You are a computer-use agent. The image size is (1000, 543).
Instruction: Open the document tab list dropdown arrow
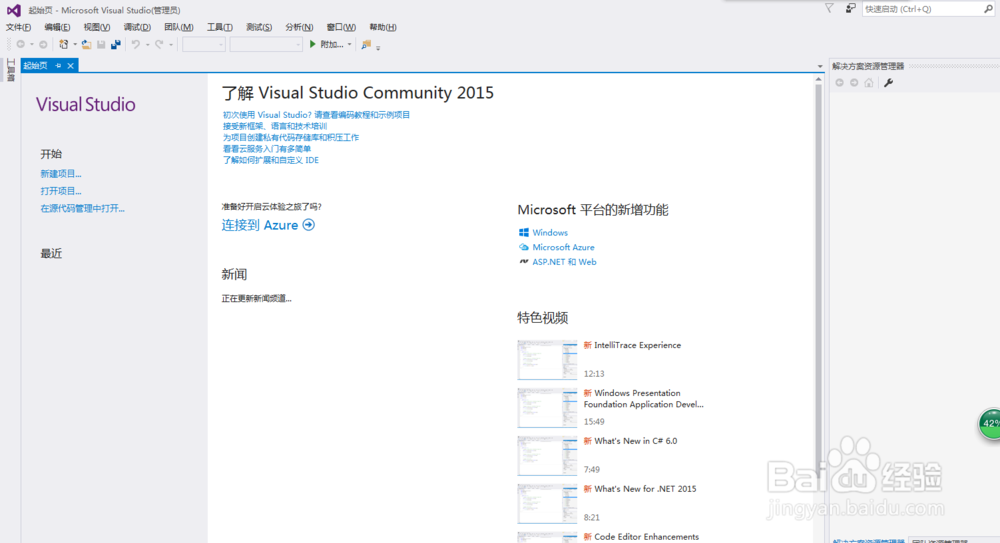820,66
